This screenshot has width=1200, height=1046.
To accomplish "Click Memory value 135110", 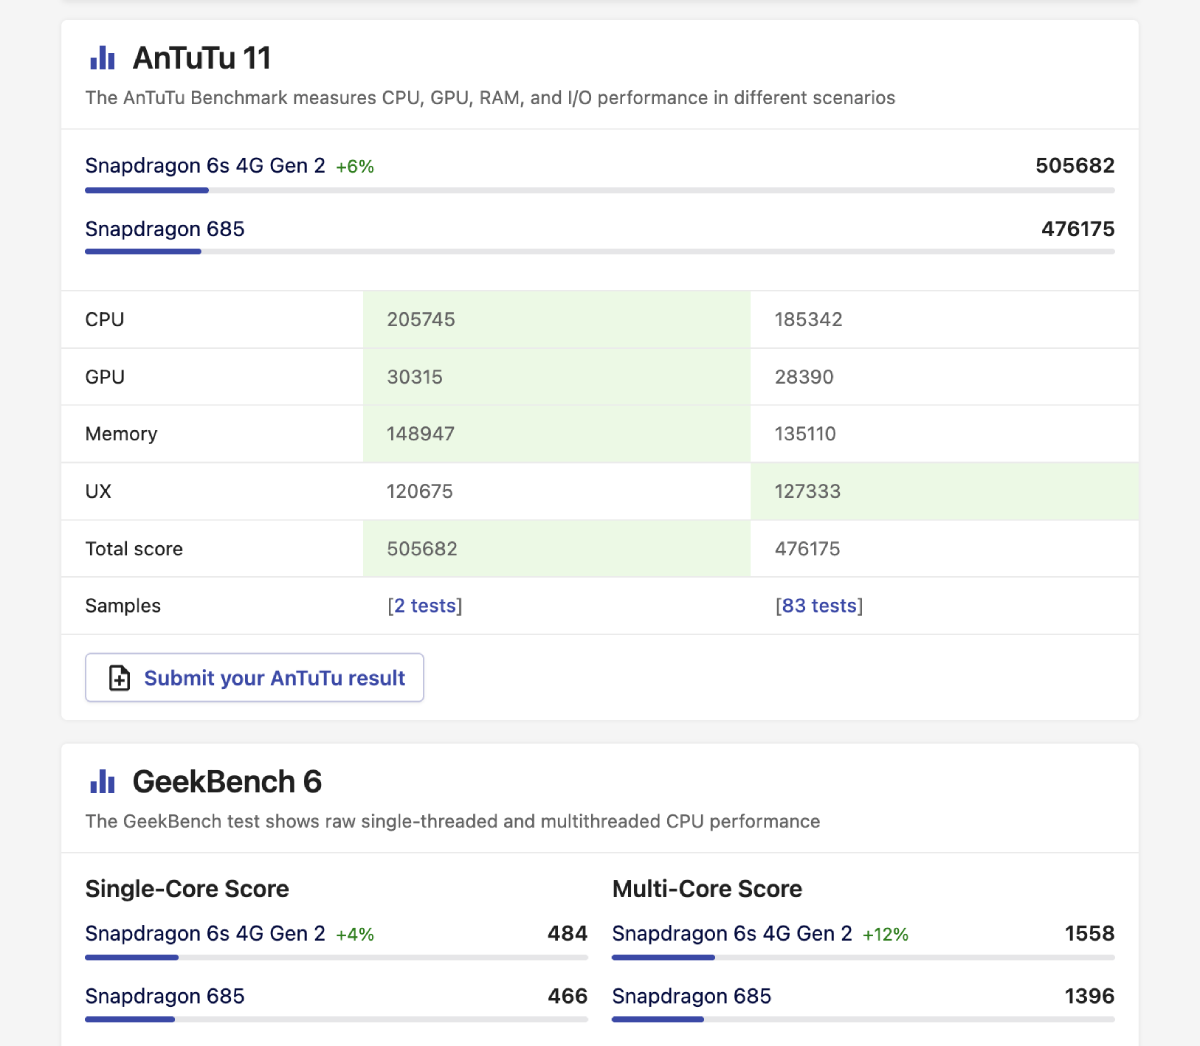I will [805, 434].
